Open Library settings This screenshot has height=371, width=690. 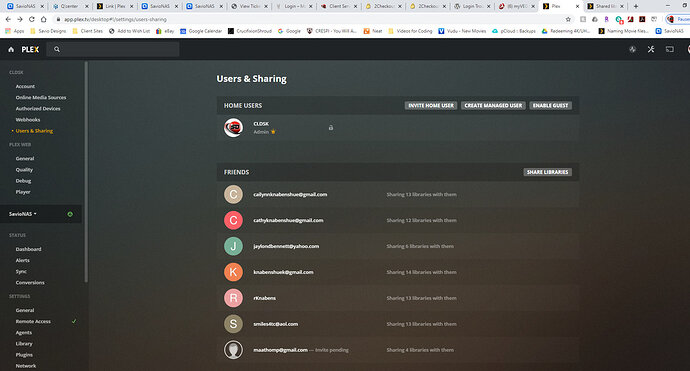point(24,344)
